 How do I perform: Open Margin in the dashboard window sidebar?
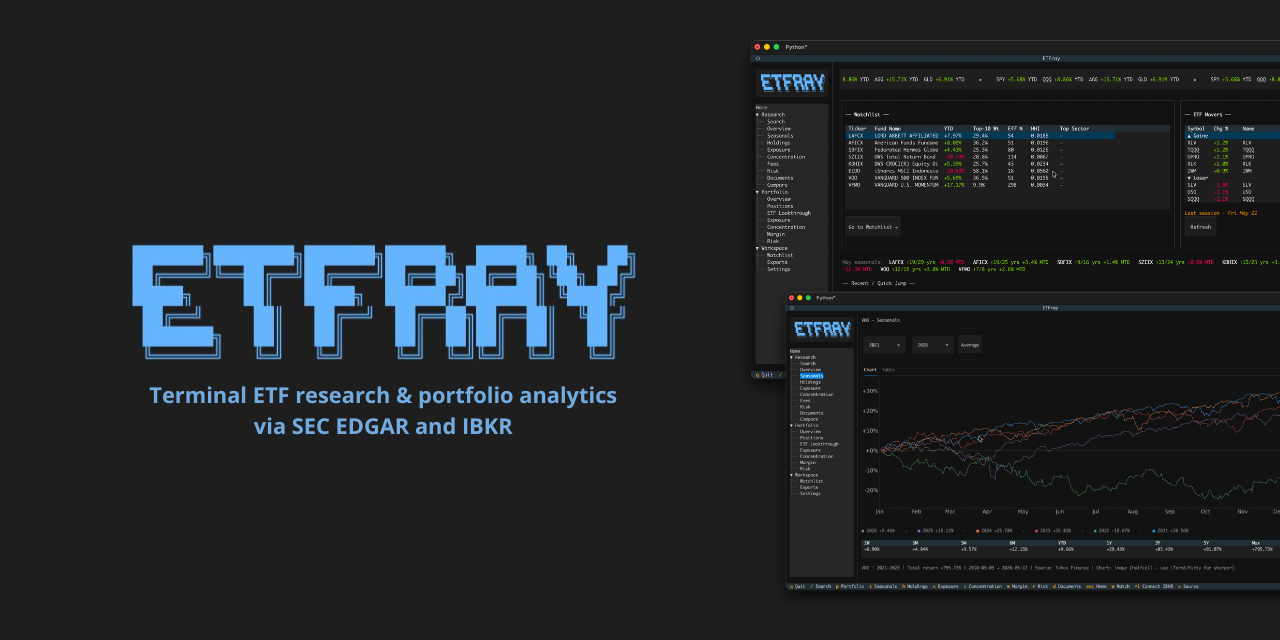776,234
